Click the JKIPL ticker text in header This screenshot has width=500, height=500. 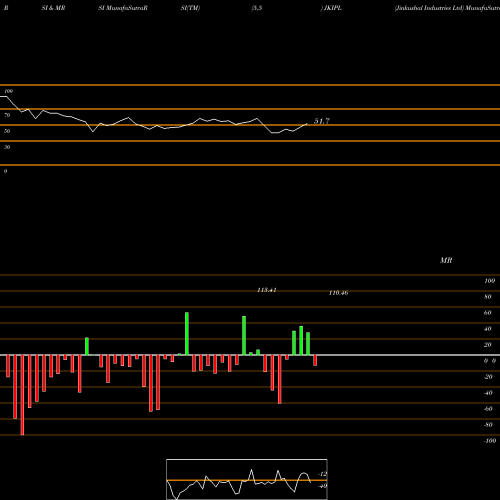(332, 8)
